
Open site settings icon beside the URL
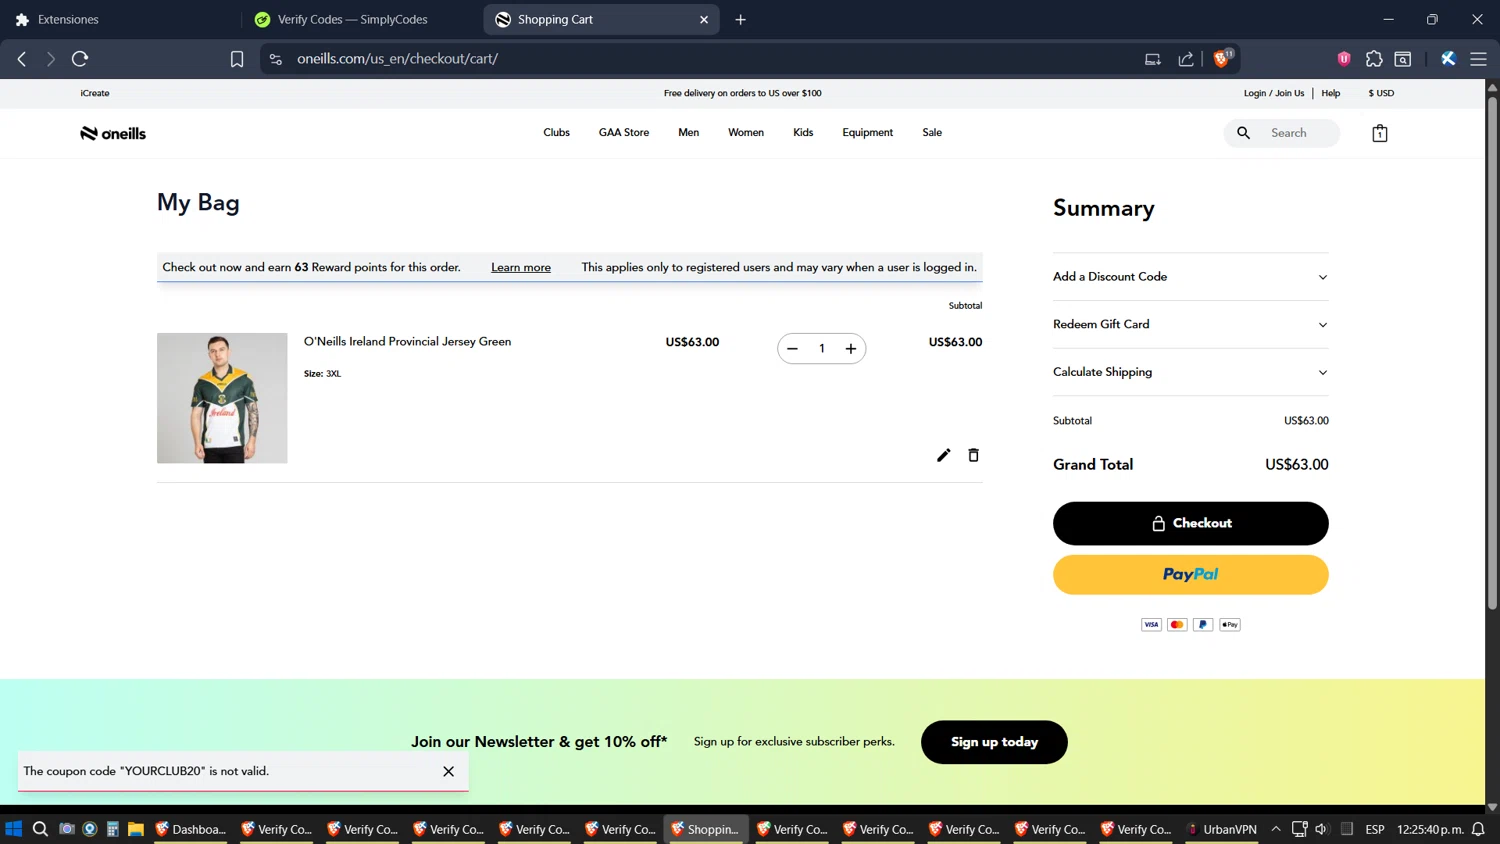(276, 59)
